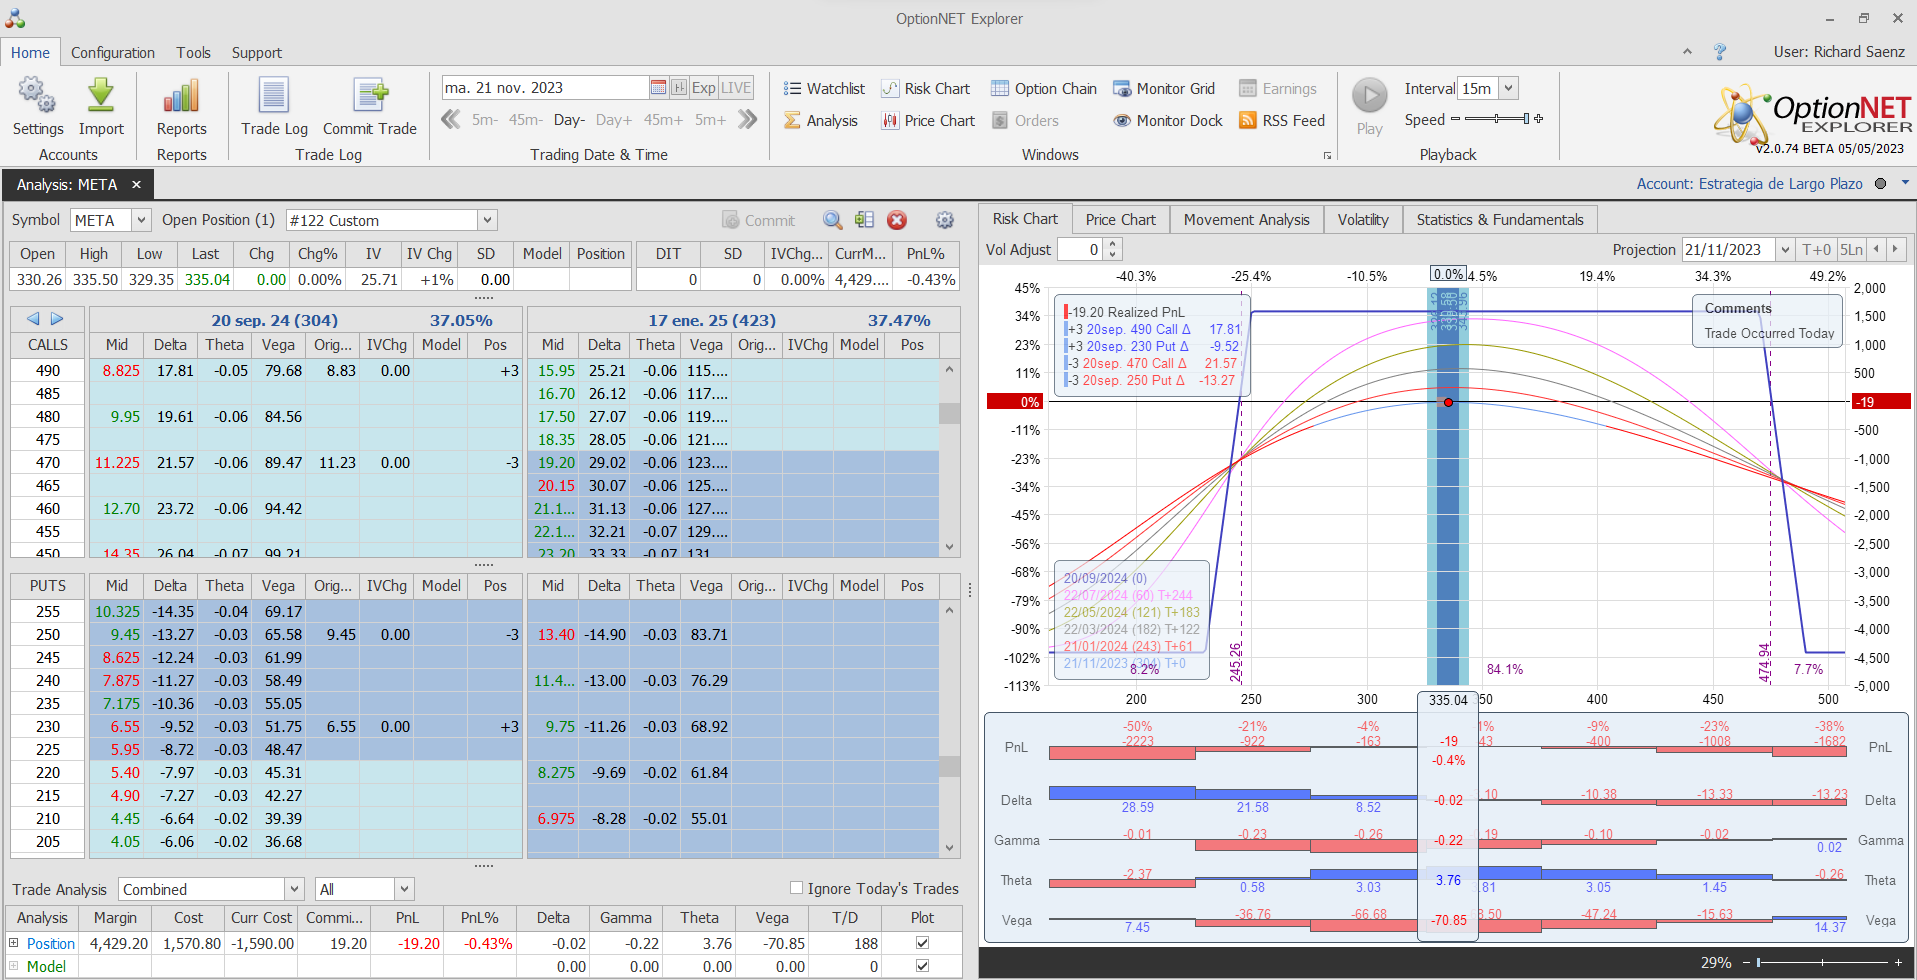This screenshot has height=980, width=1917.
Task: Increase Vol Adjust with up stepper
Action: pos(1113,244)
